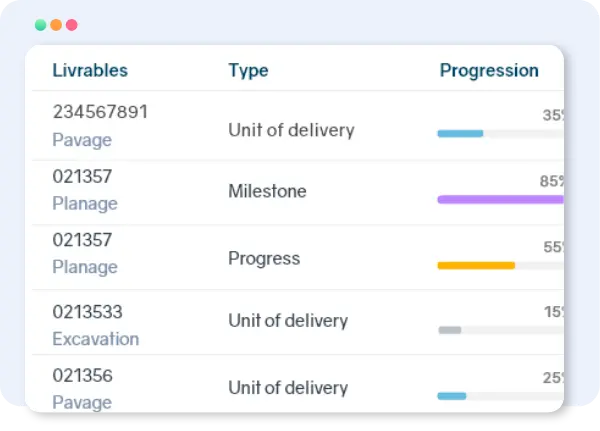This screenshot has width=600, height=431.
Task: Click Unit of delivery in Excavation row
Action: [288, 321]
